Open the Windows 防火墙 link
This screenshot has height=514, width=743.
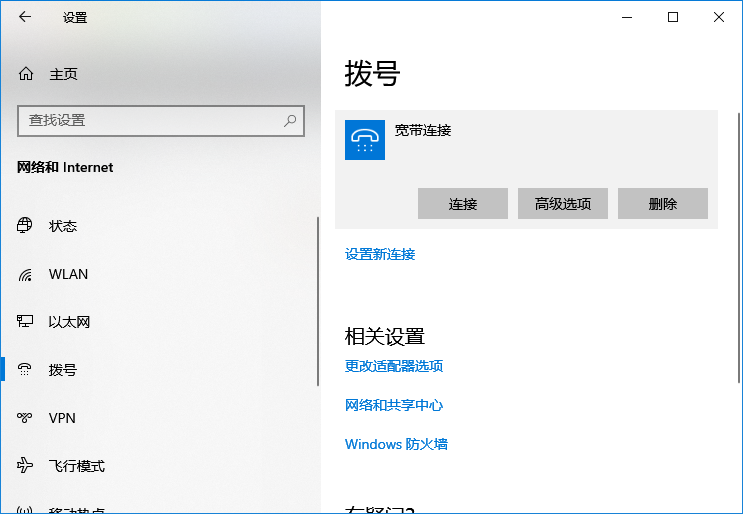pos(396,444)
